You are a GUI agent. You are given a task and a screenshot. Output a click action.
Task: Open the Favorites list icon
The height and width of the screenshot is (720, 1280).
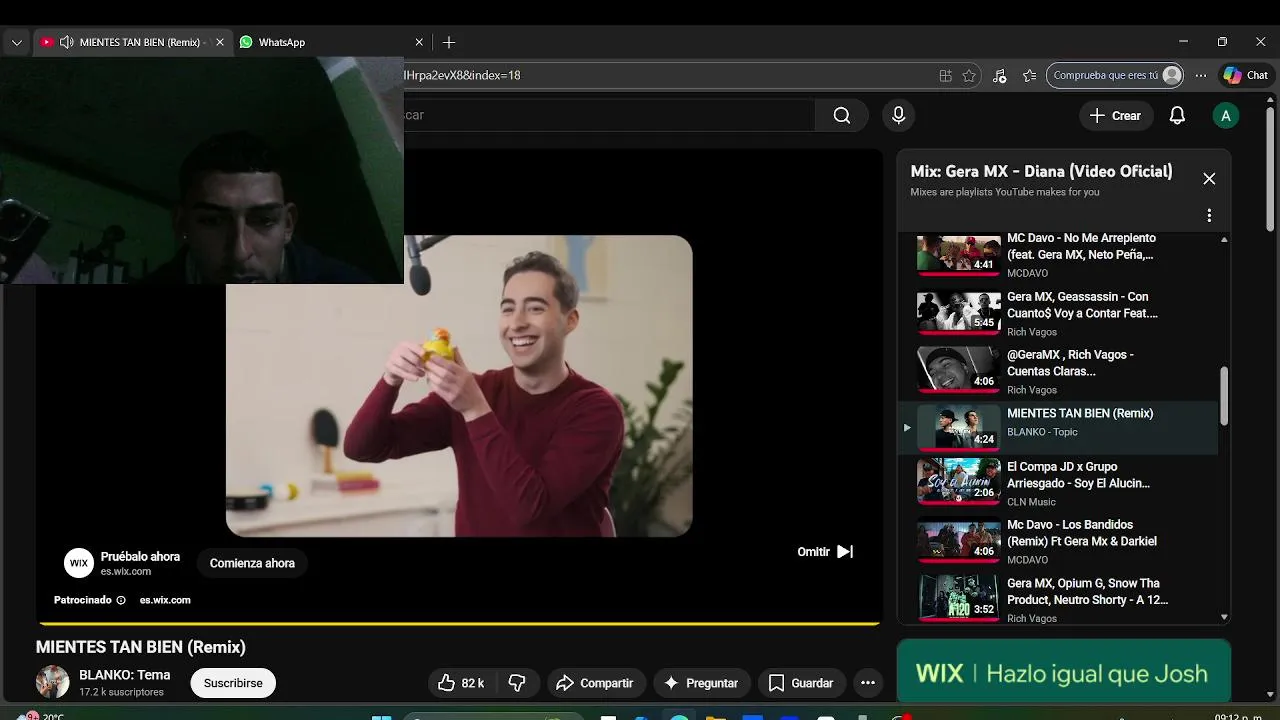pyautogui.click(x=1030, y=75)
